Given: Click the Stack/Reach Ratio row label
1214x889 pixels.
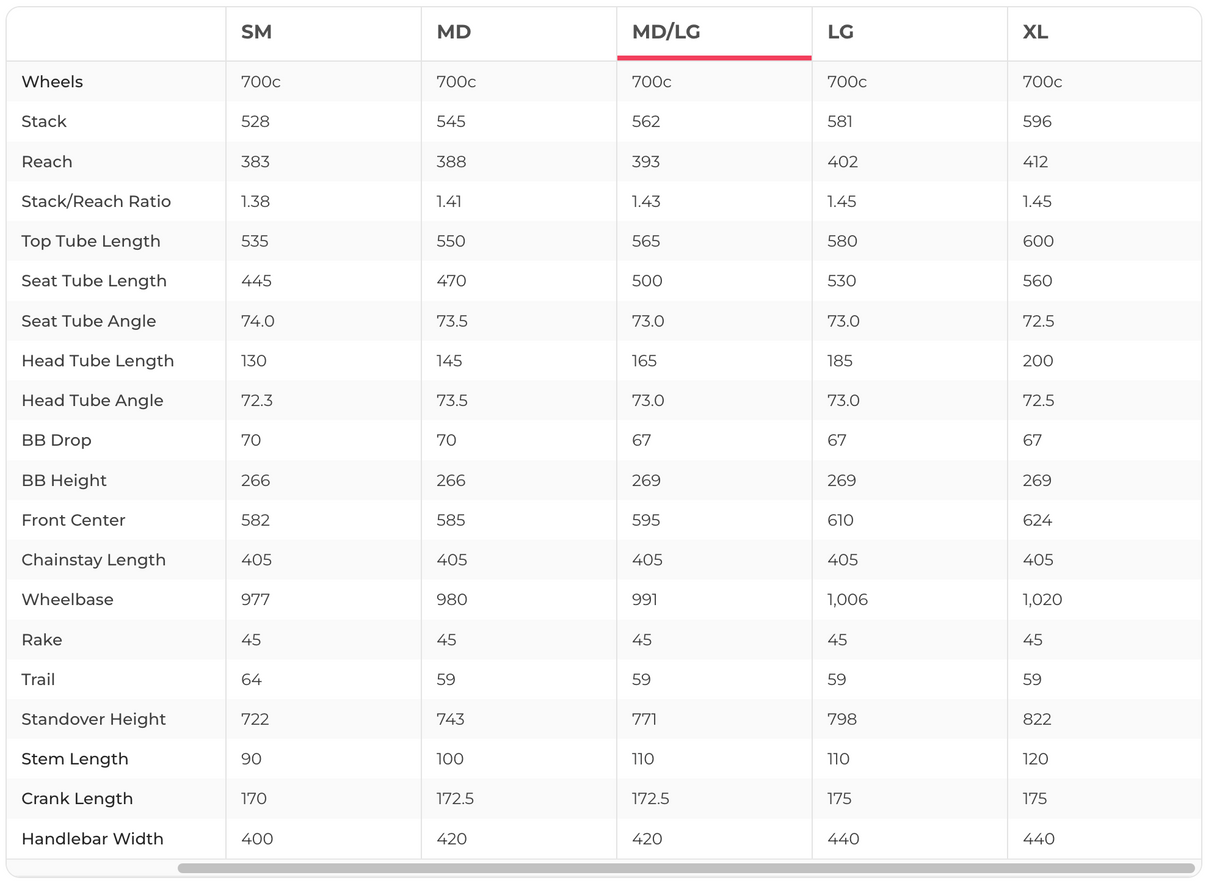Looking at the screenshot, I should pos(96,201).
